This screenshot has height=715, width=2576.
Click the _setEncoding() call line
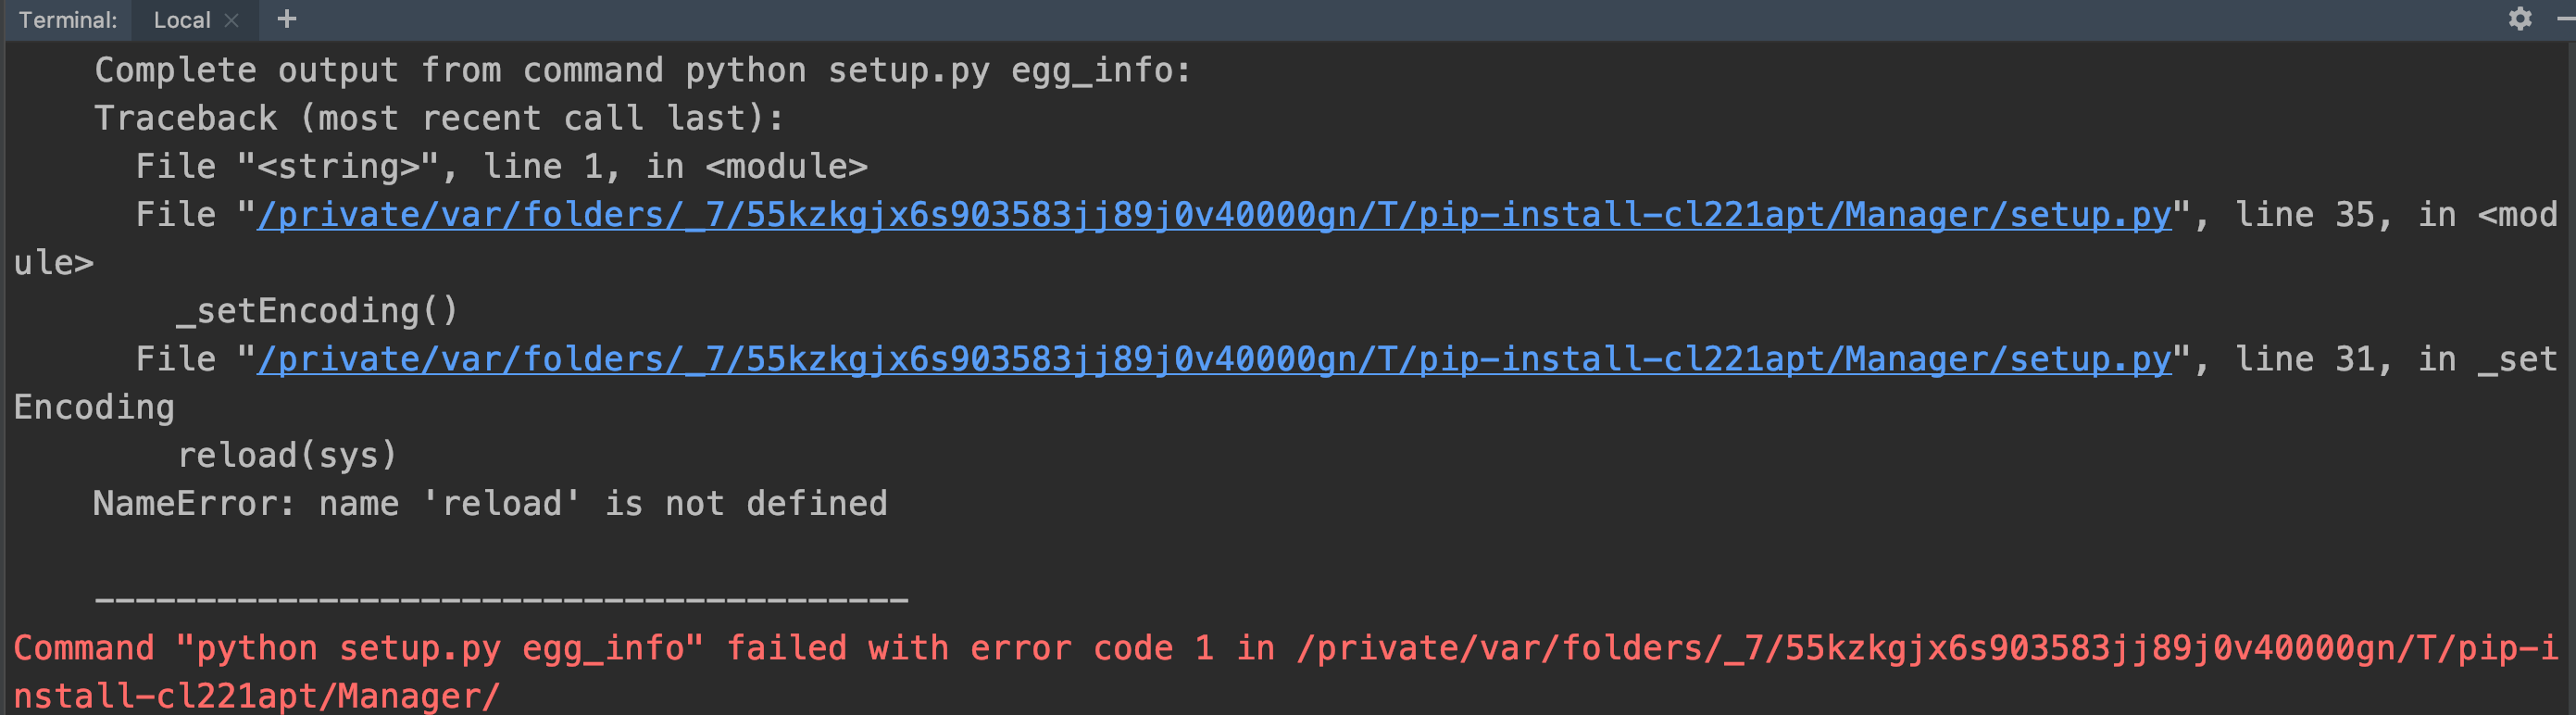[316, 310]
